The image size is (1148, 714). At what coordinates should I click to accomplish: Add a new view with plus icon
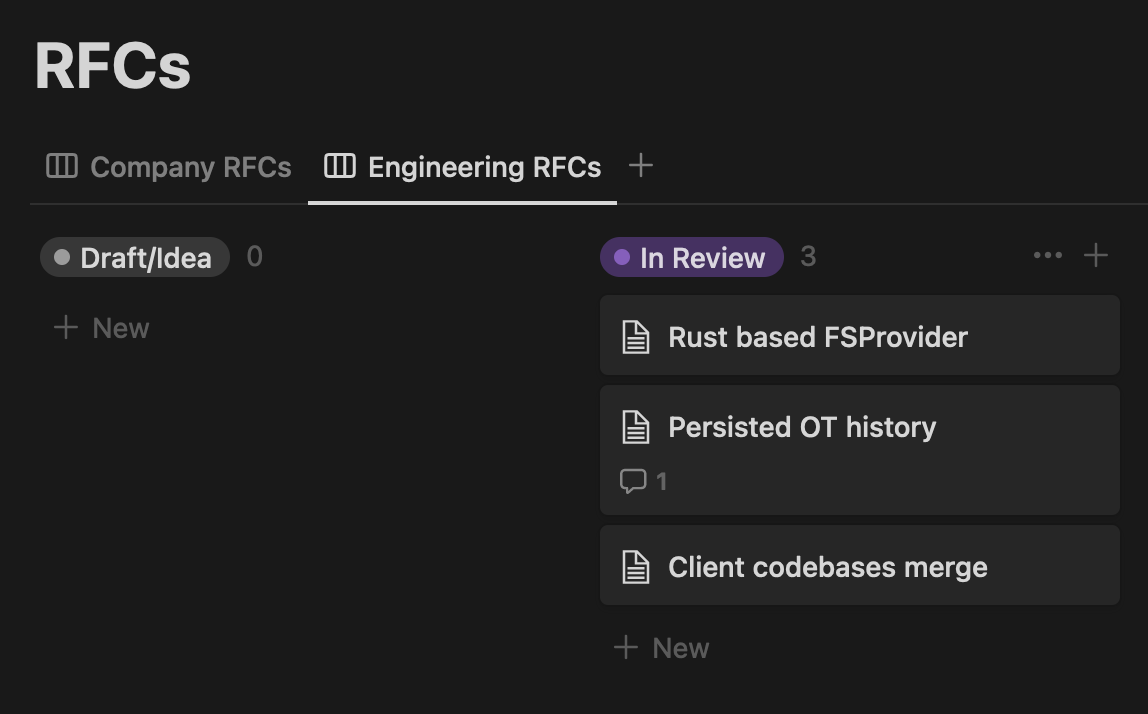coord(641,166)
